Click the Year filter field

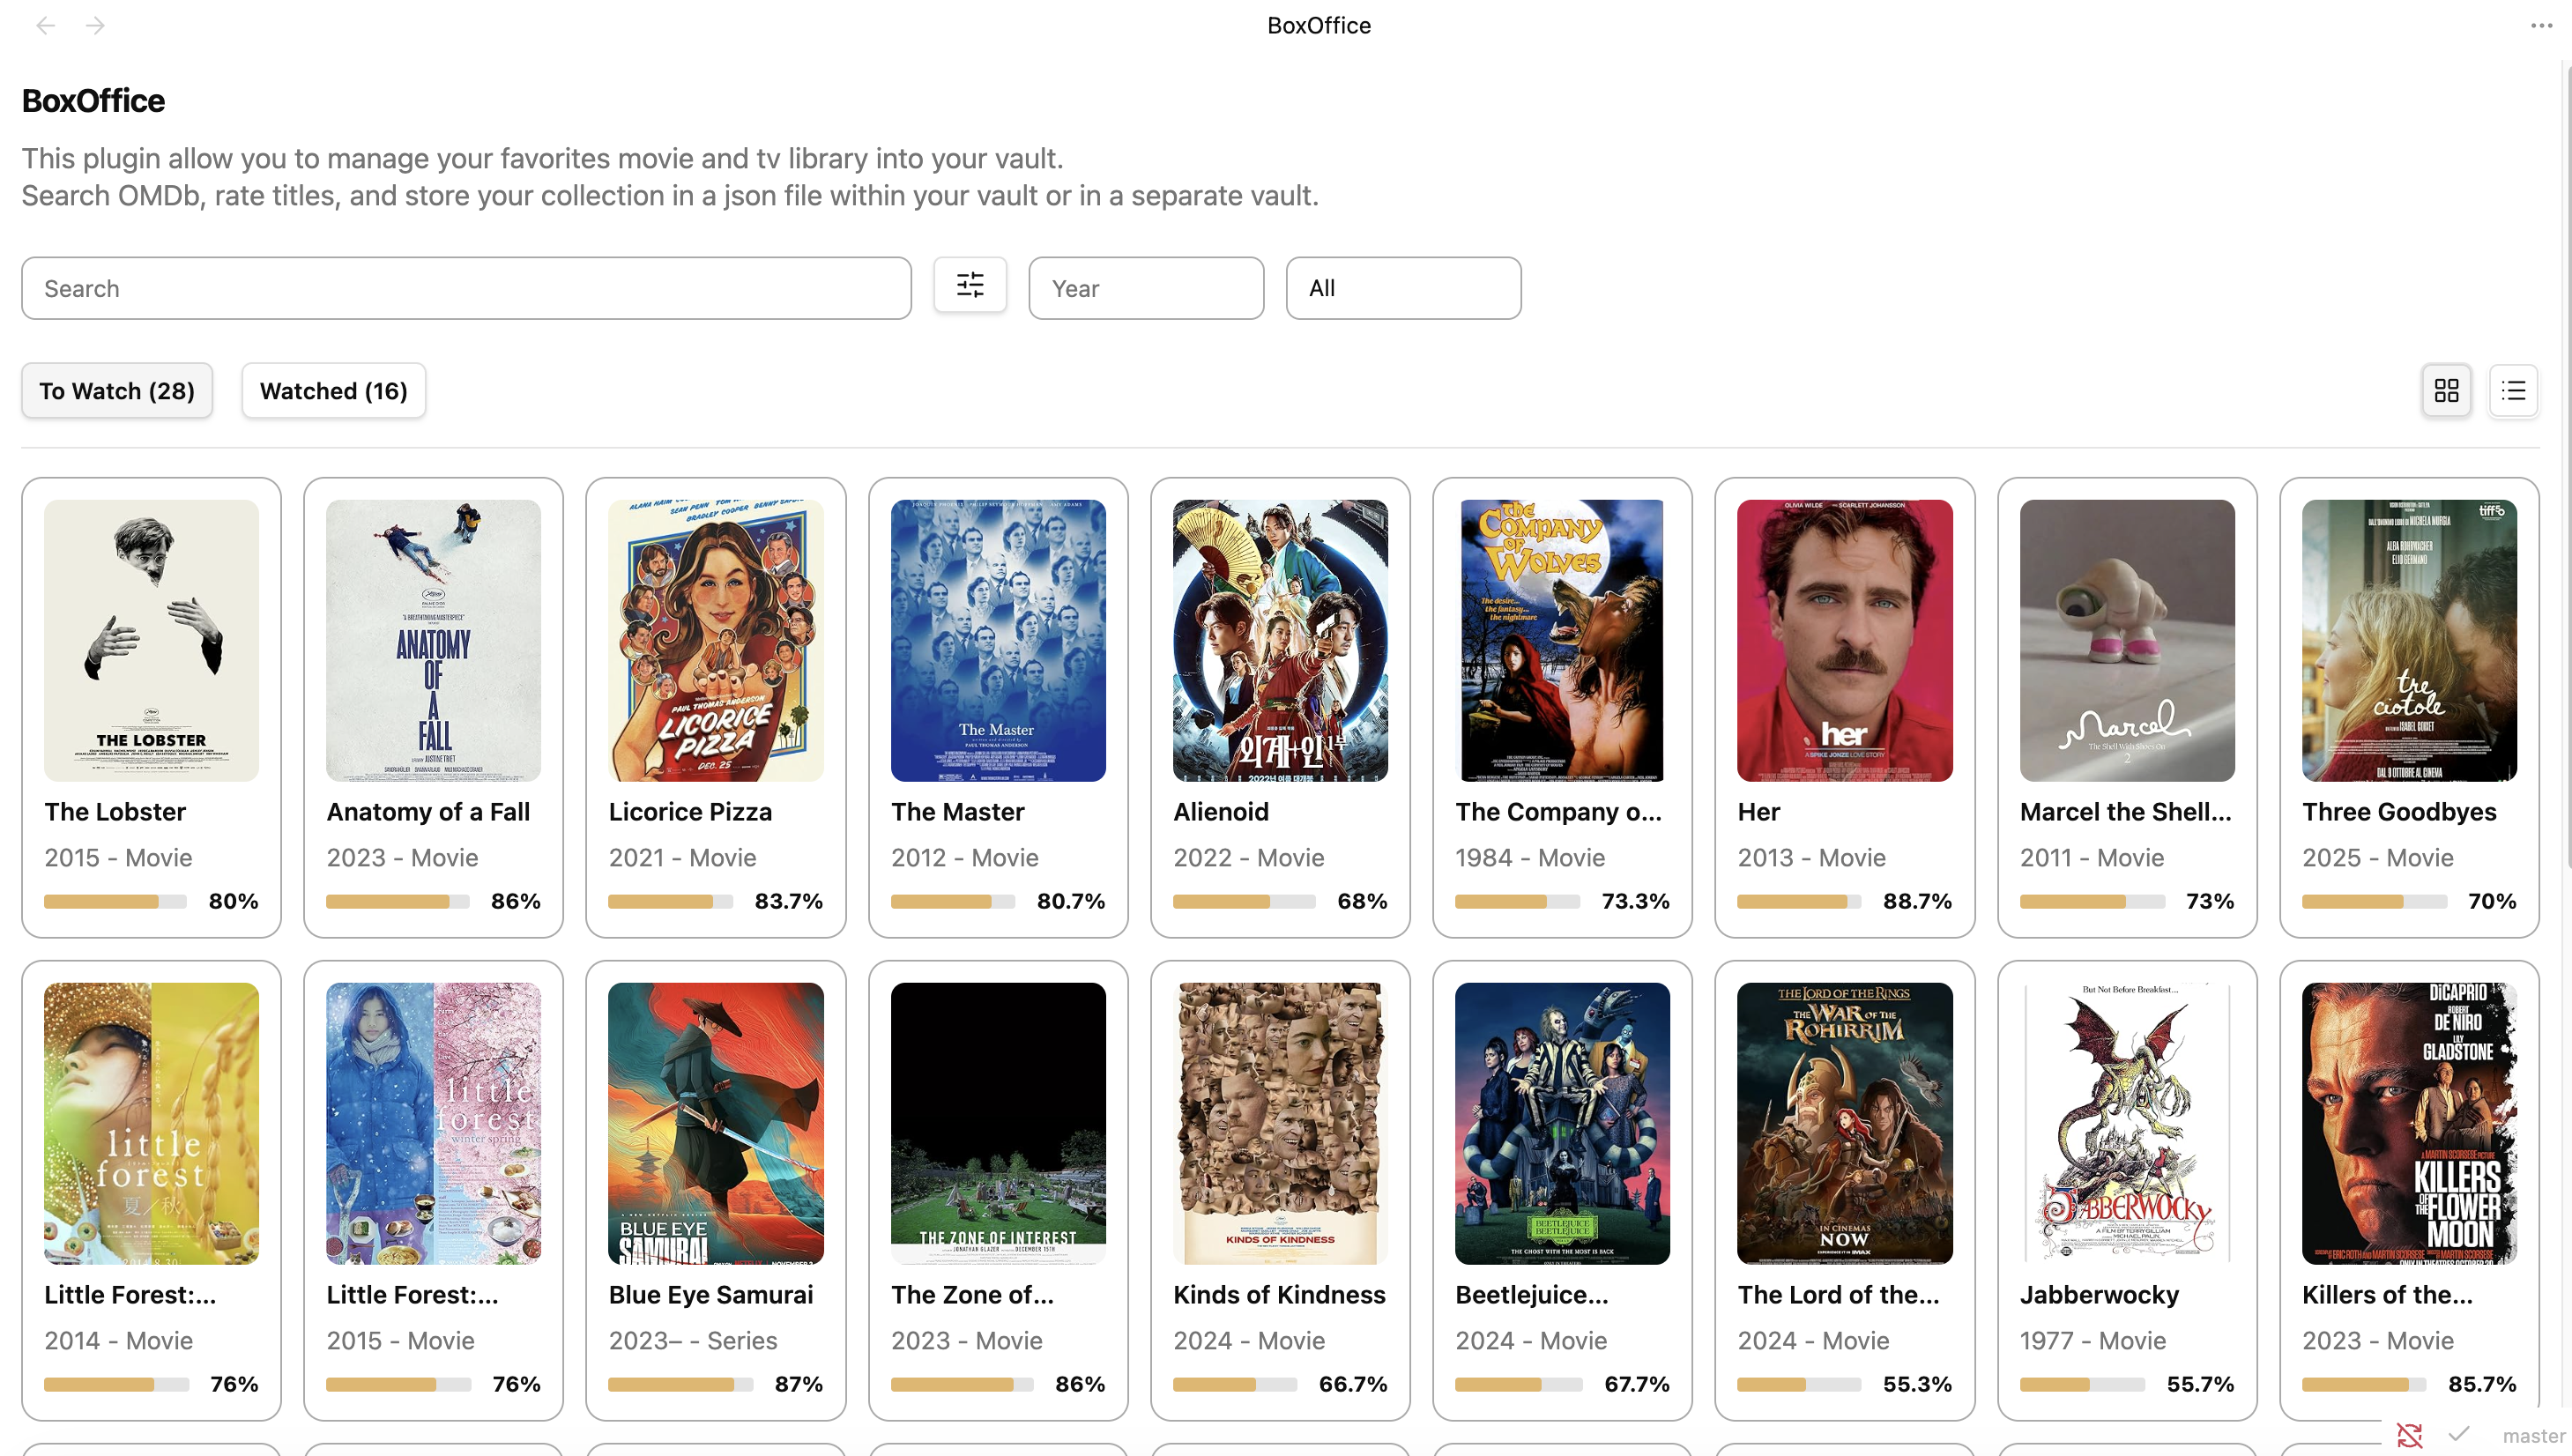point(1145,288)
